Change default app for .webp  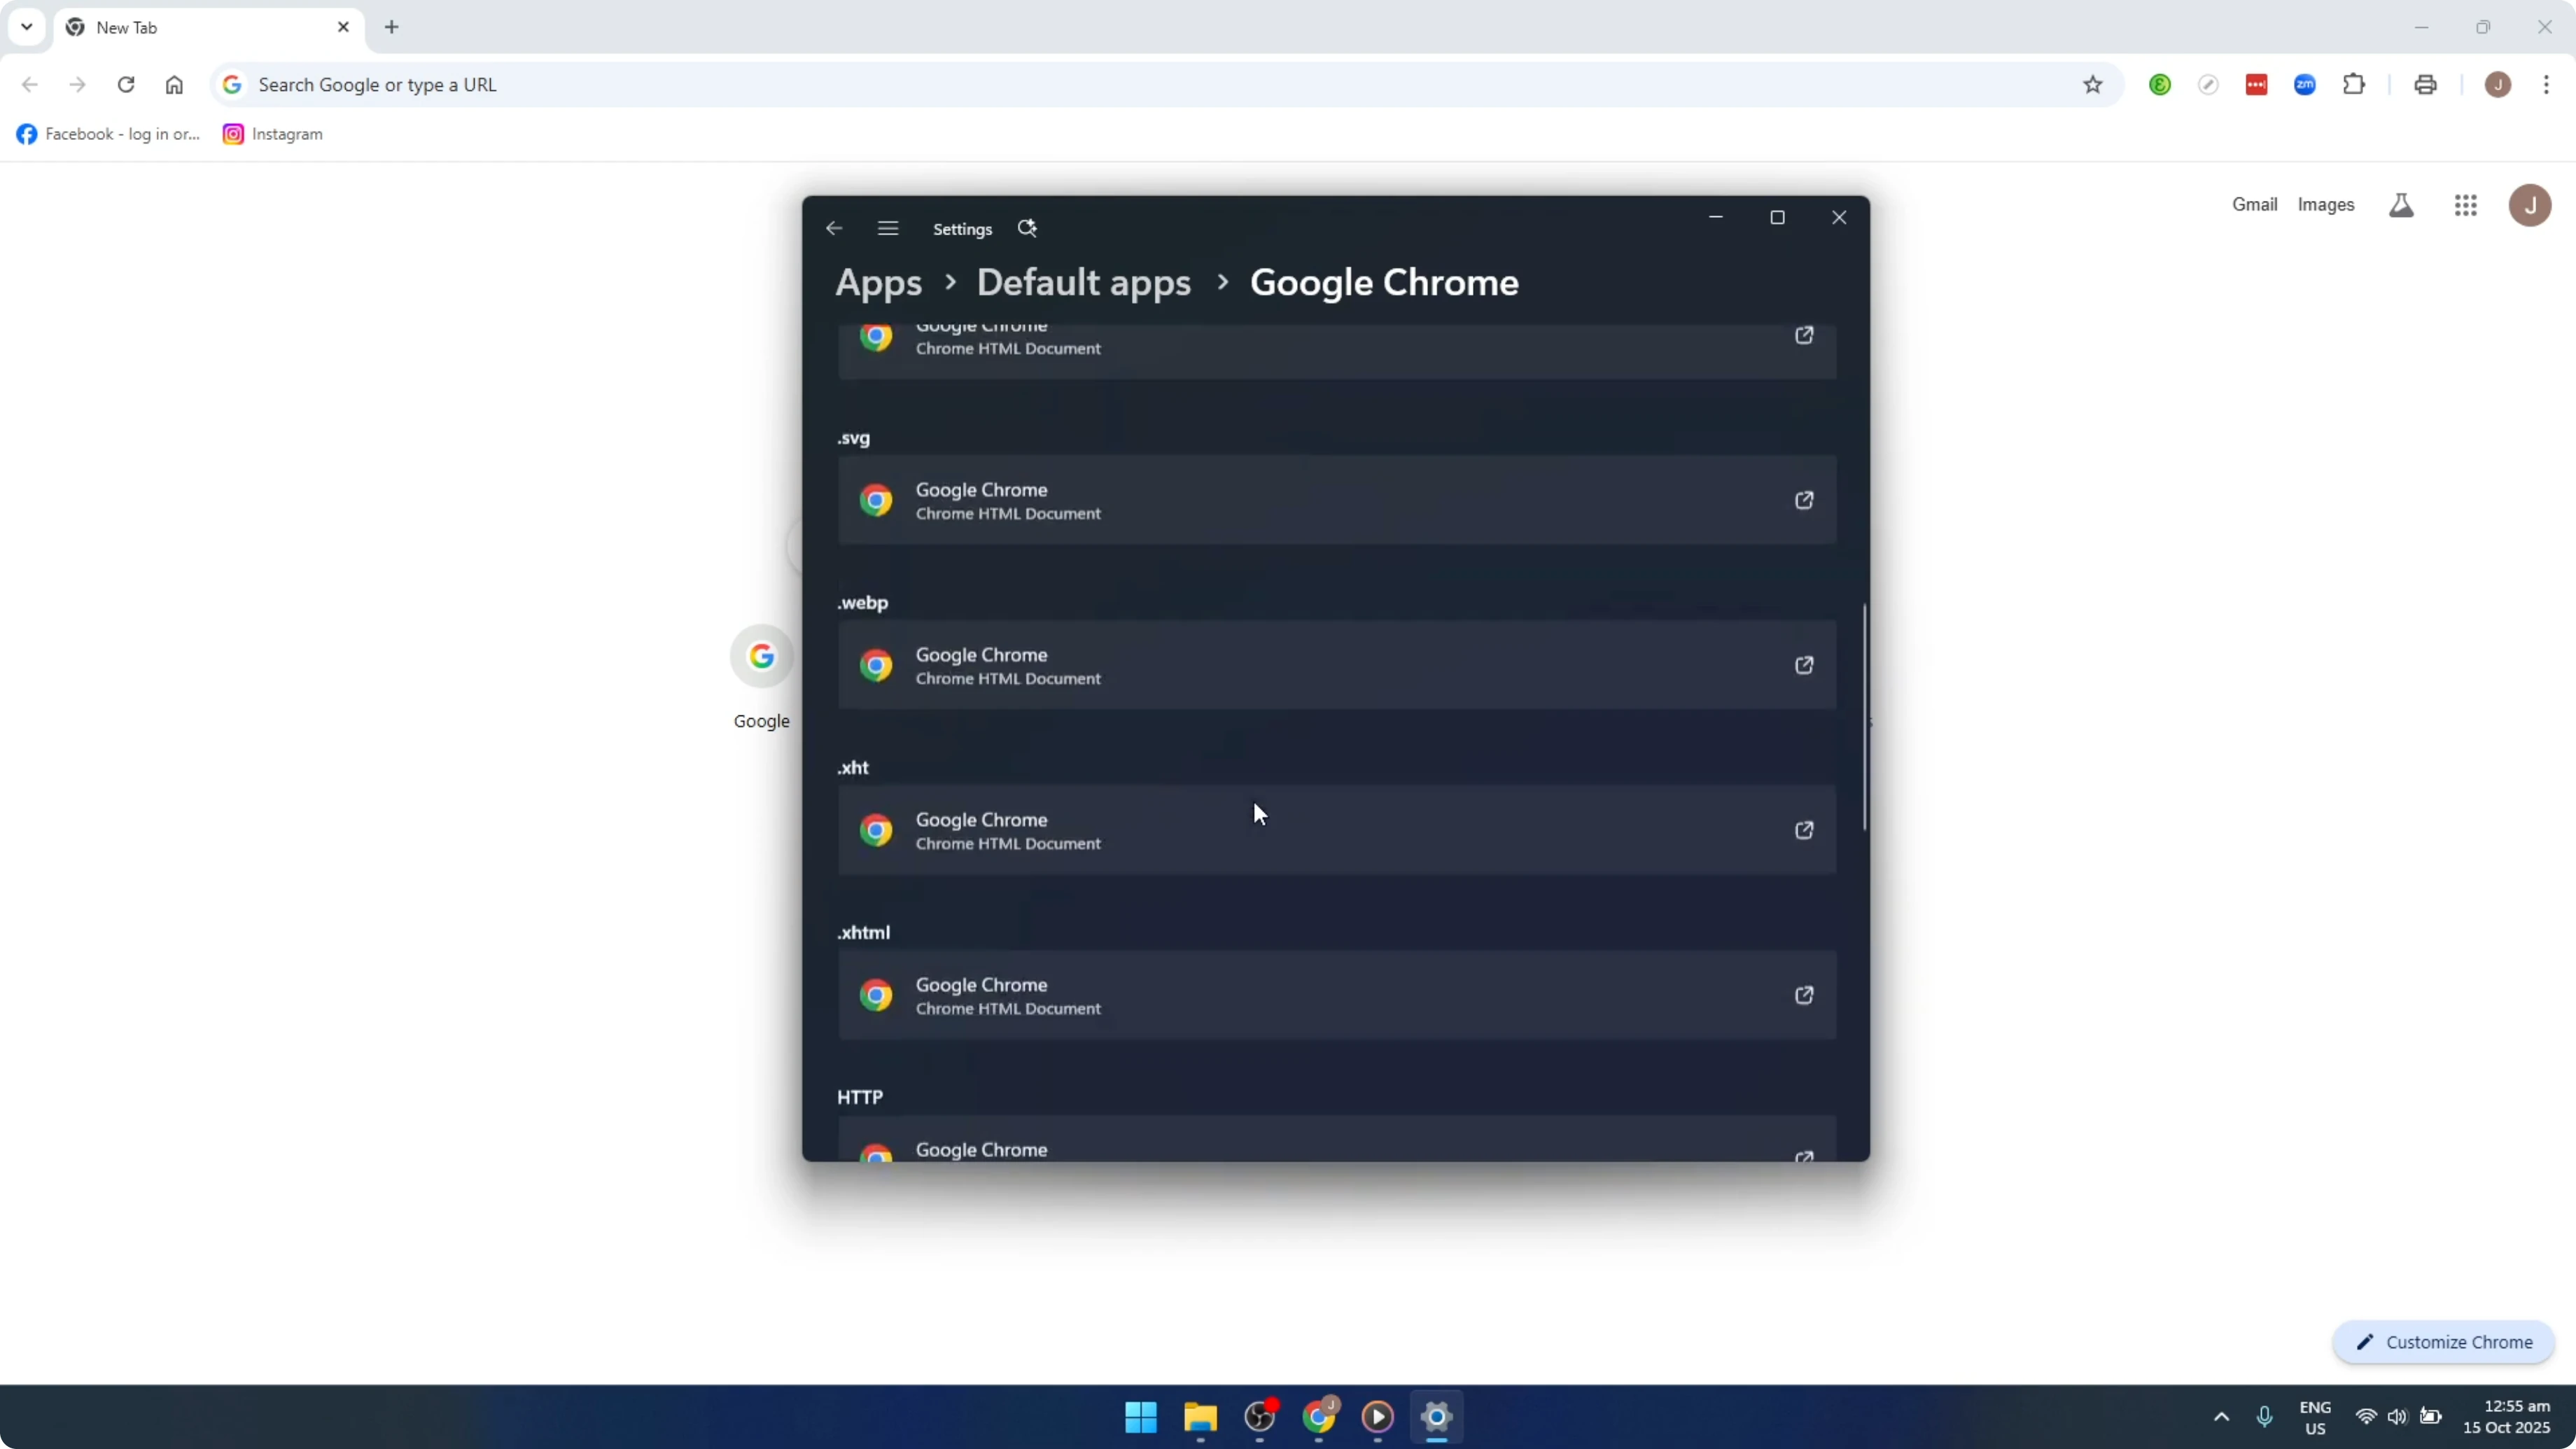click(x=1337, y=665)
